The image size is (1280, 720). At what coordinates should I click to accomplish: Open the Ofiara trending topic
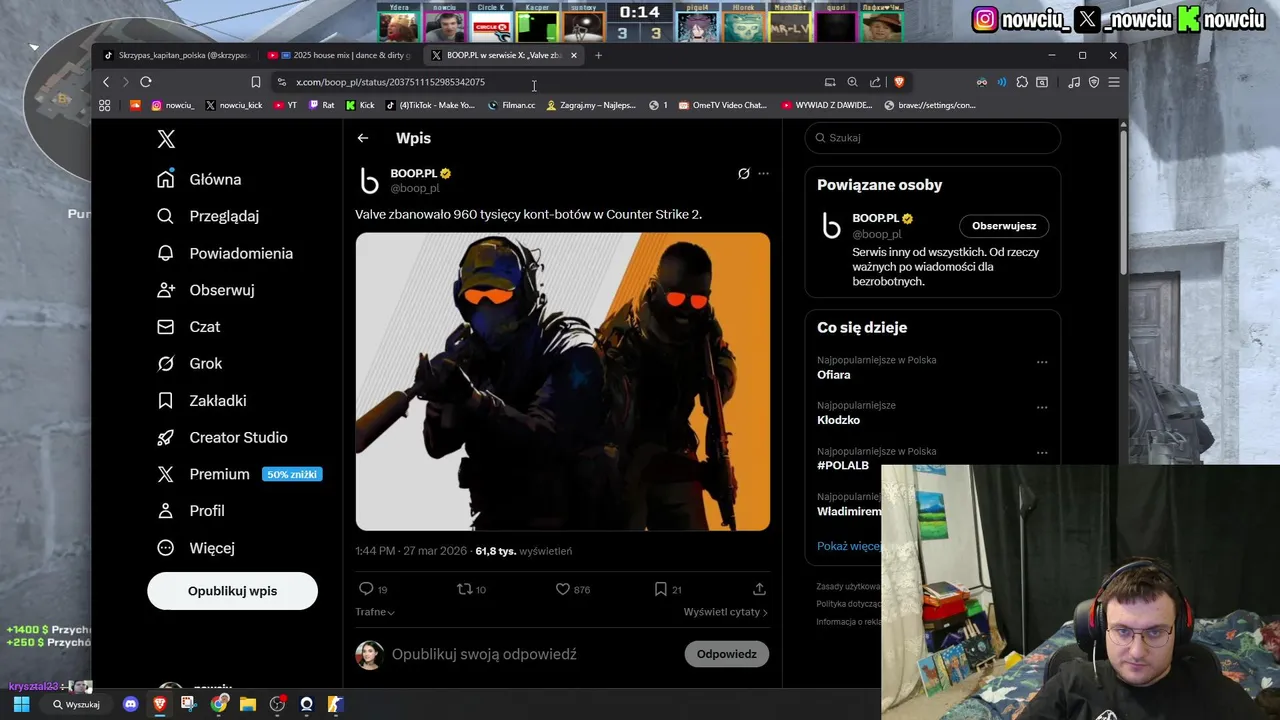(x=834, y=375)
